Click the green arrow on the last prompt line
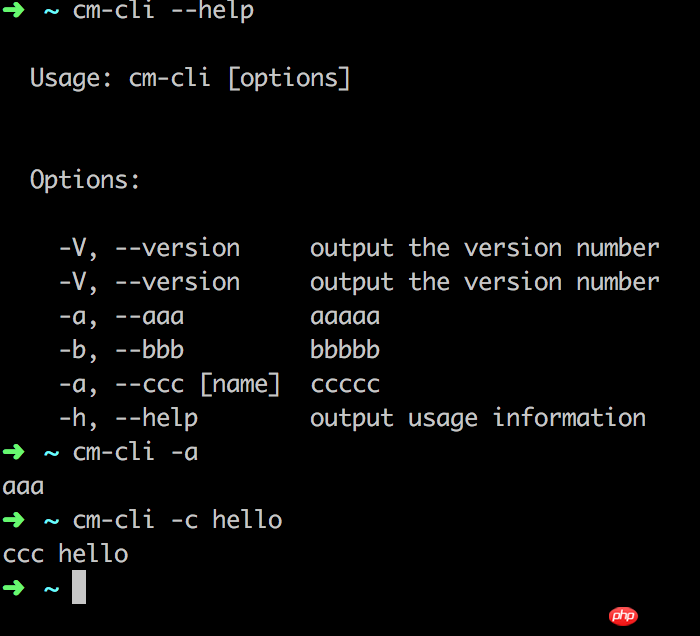The width and height of the screenshot is (700, 636). [13, 588]
